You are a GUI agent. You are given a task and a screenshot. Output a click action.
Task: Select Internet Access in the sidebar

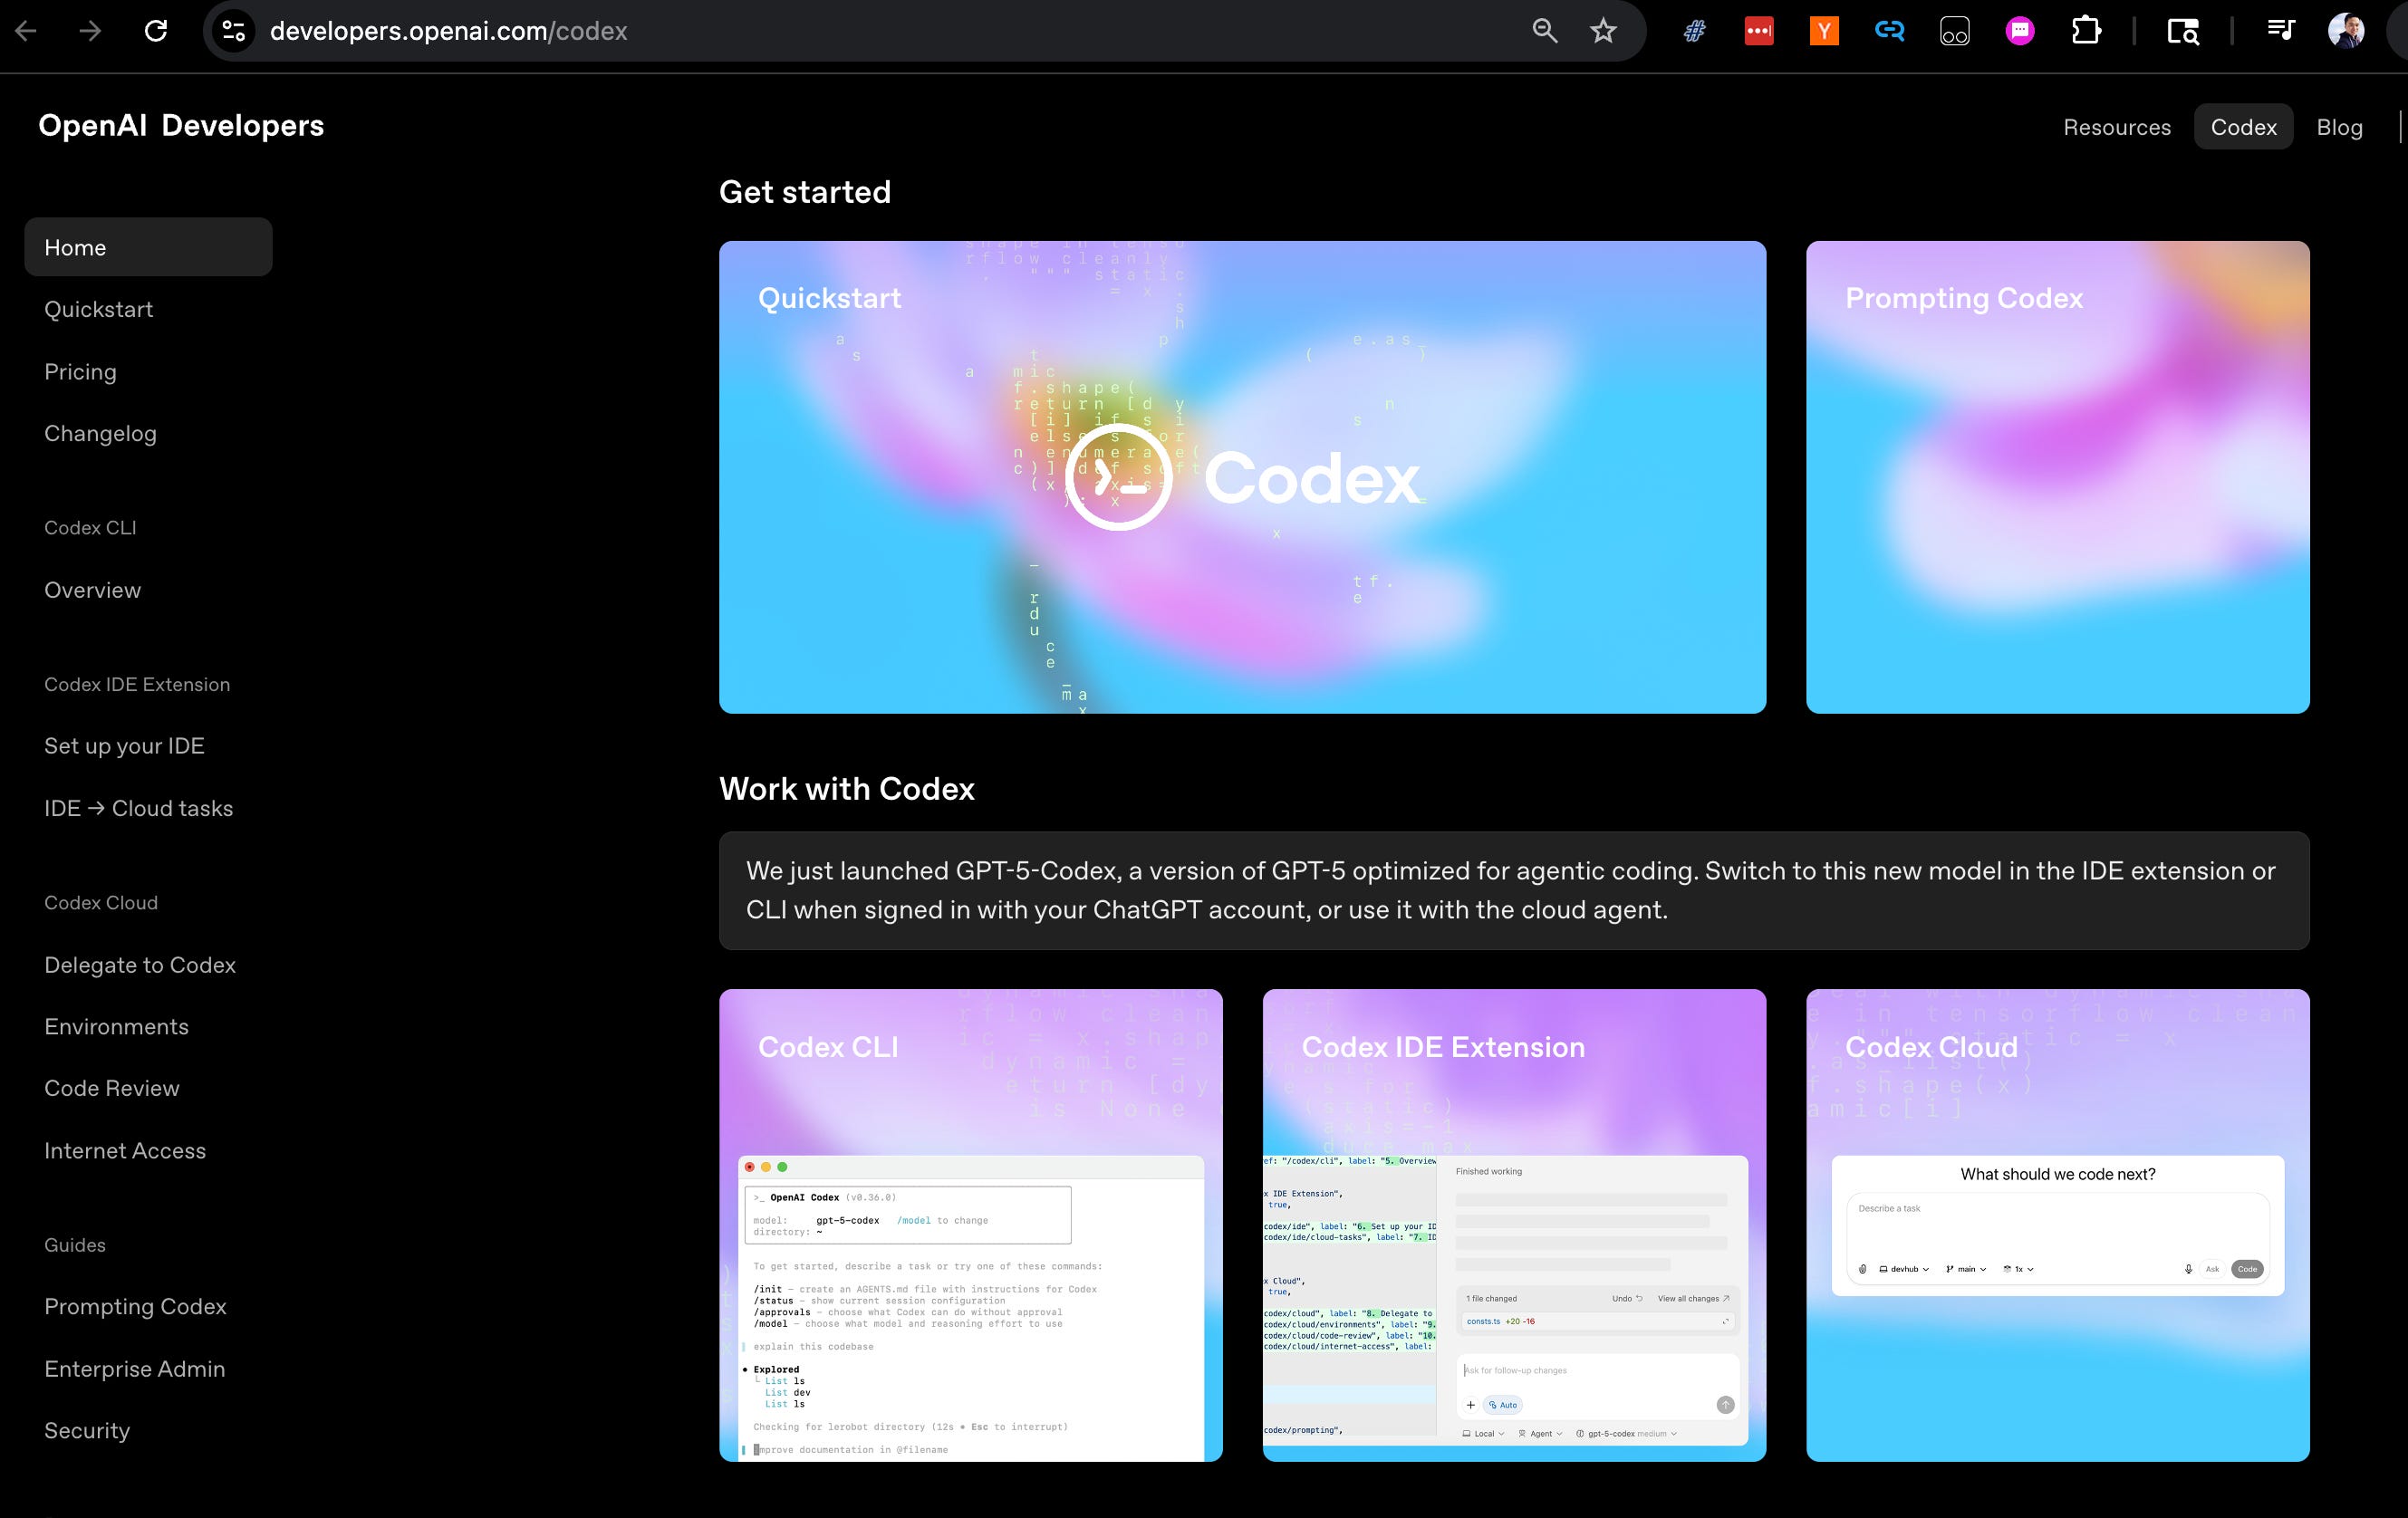(125, 1151)
